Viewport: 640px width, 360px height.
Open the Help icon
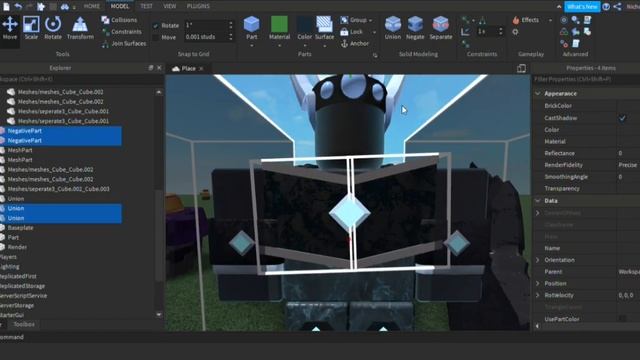(606, 7)
